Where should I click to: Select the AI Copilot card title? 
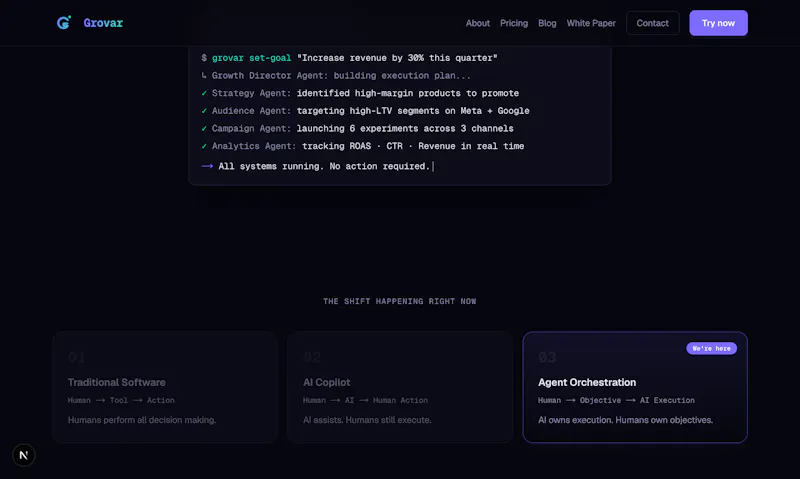click(327, 382)
